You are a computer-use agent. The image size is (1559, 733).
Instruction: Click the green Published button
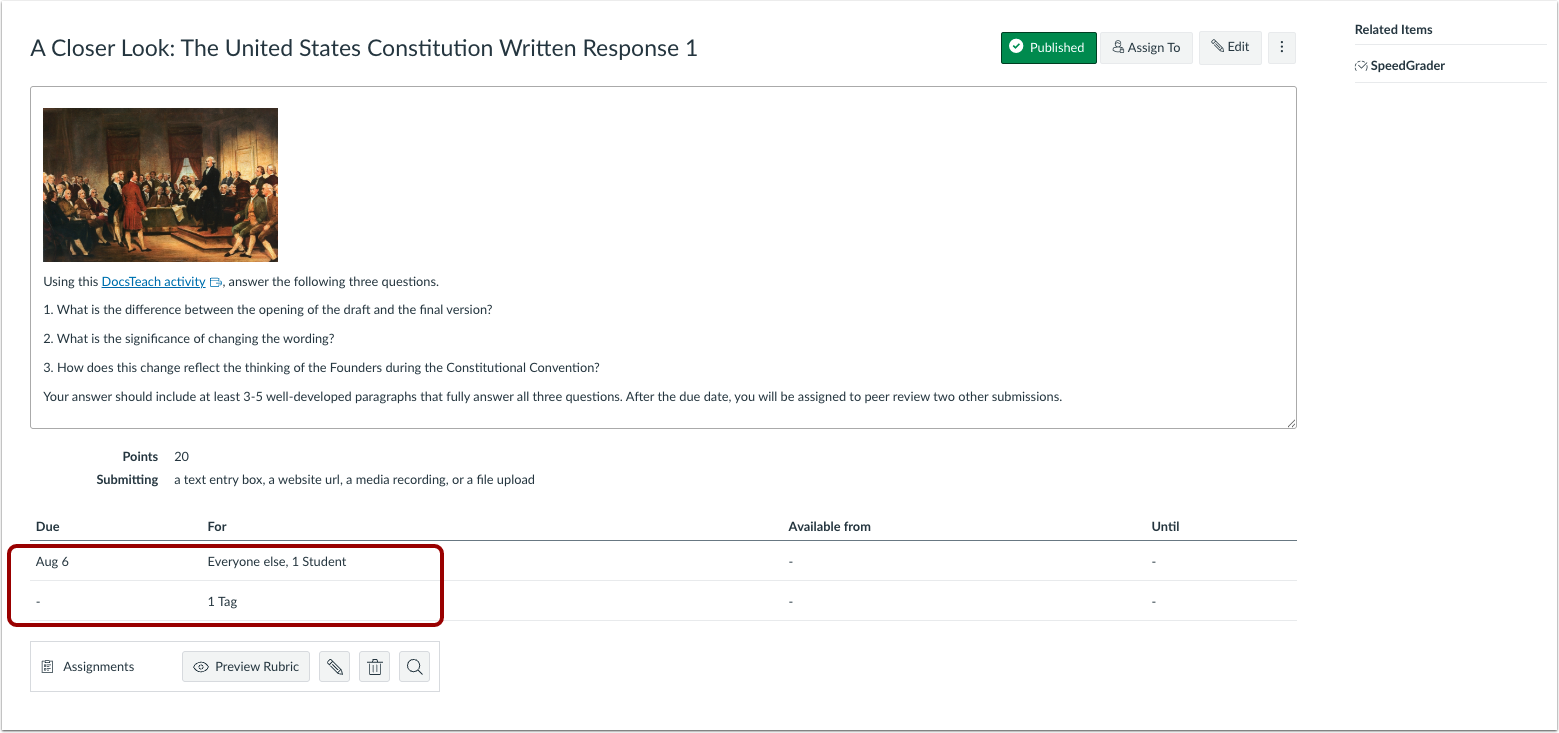1048,48
